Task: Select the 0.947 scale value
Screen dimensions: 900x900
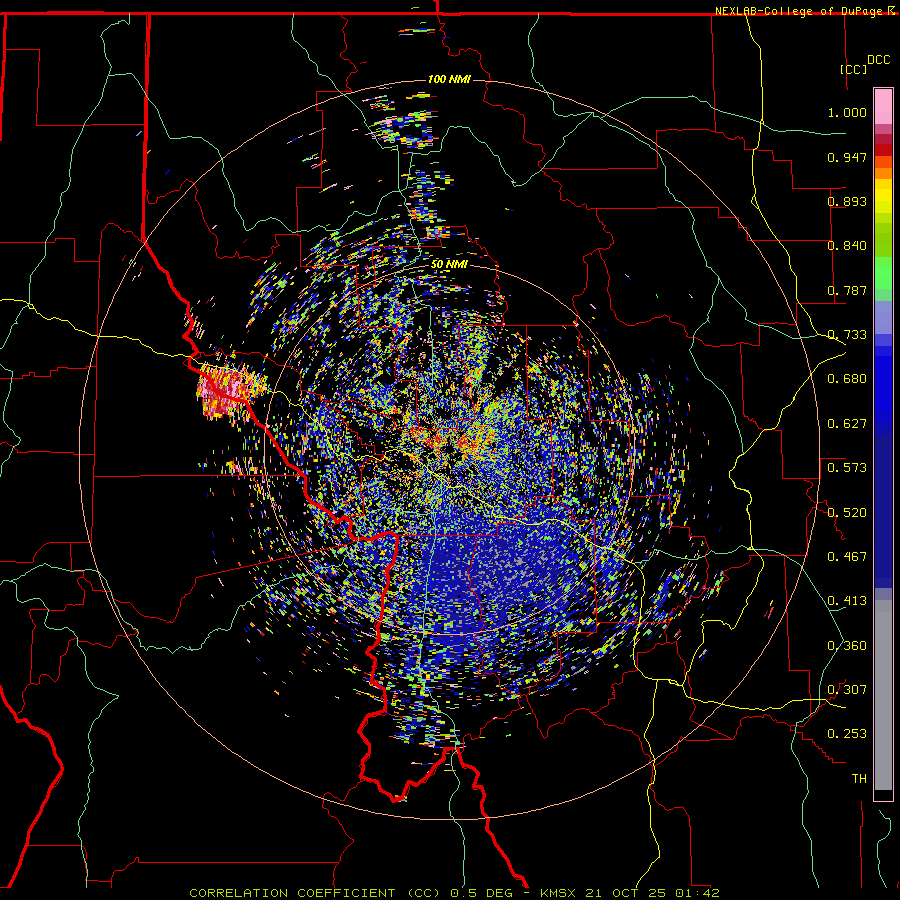Action: [x=847, y=157]
